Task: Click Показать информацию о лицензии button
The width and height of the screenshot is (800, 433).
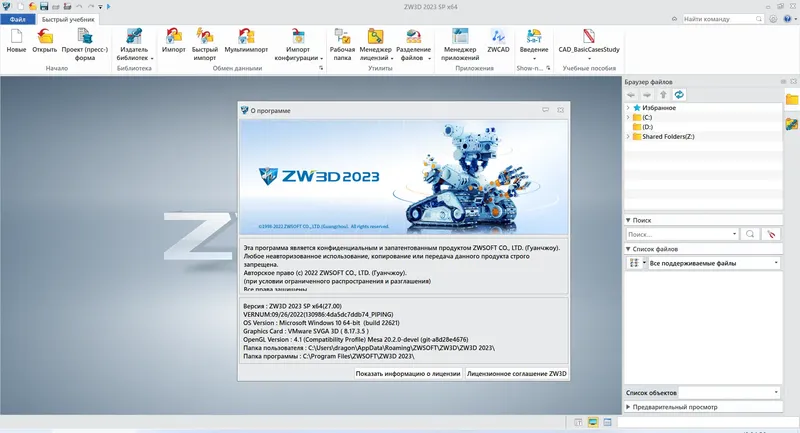Action: pos(408,373)
